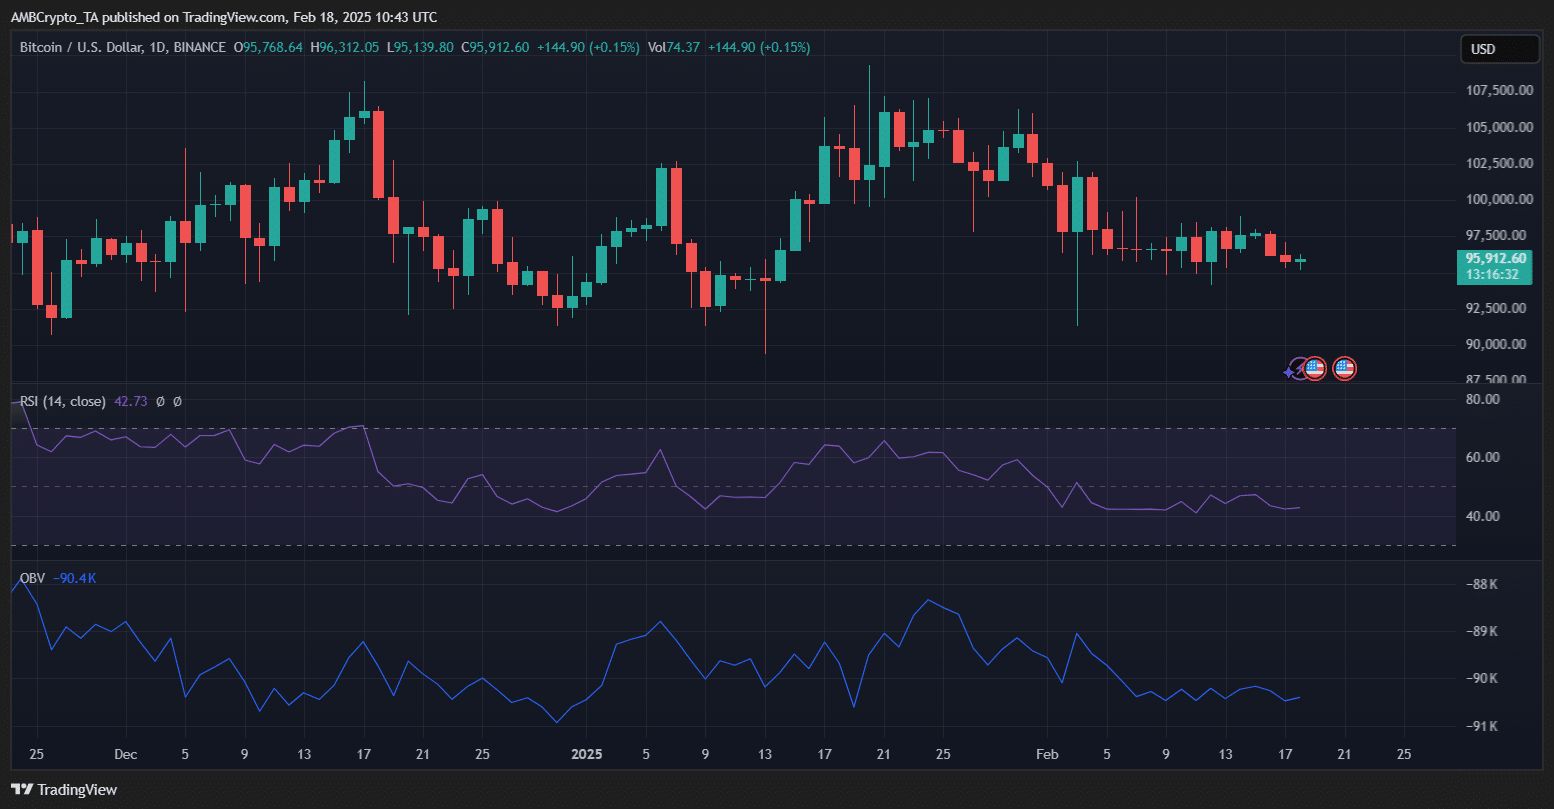Change the 1D timeframe
The height and width of the screenshot is (809, 1554).
[x=155, y=46]
